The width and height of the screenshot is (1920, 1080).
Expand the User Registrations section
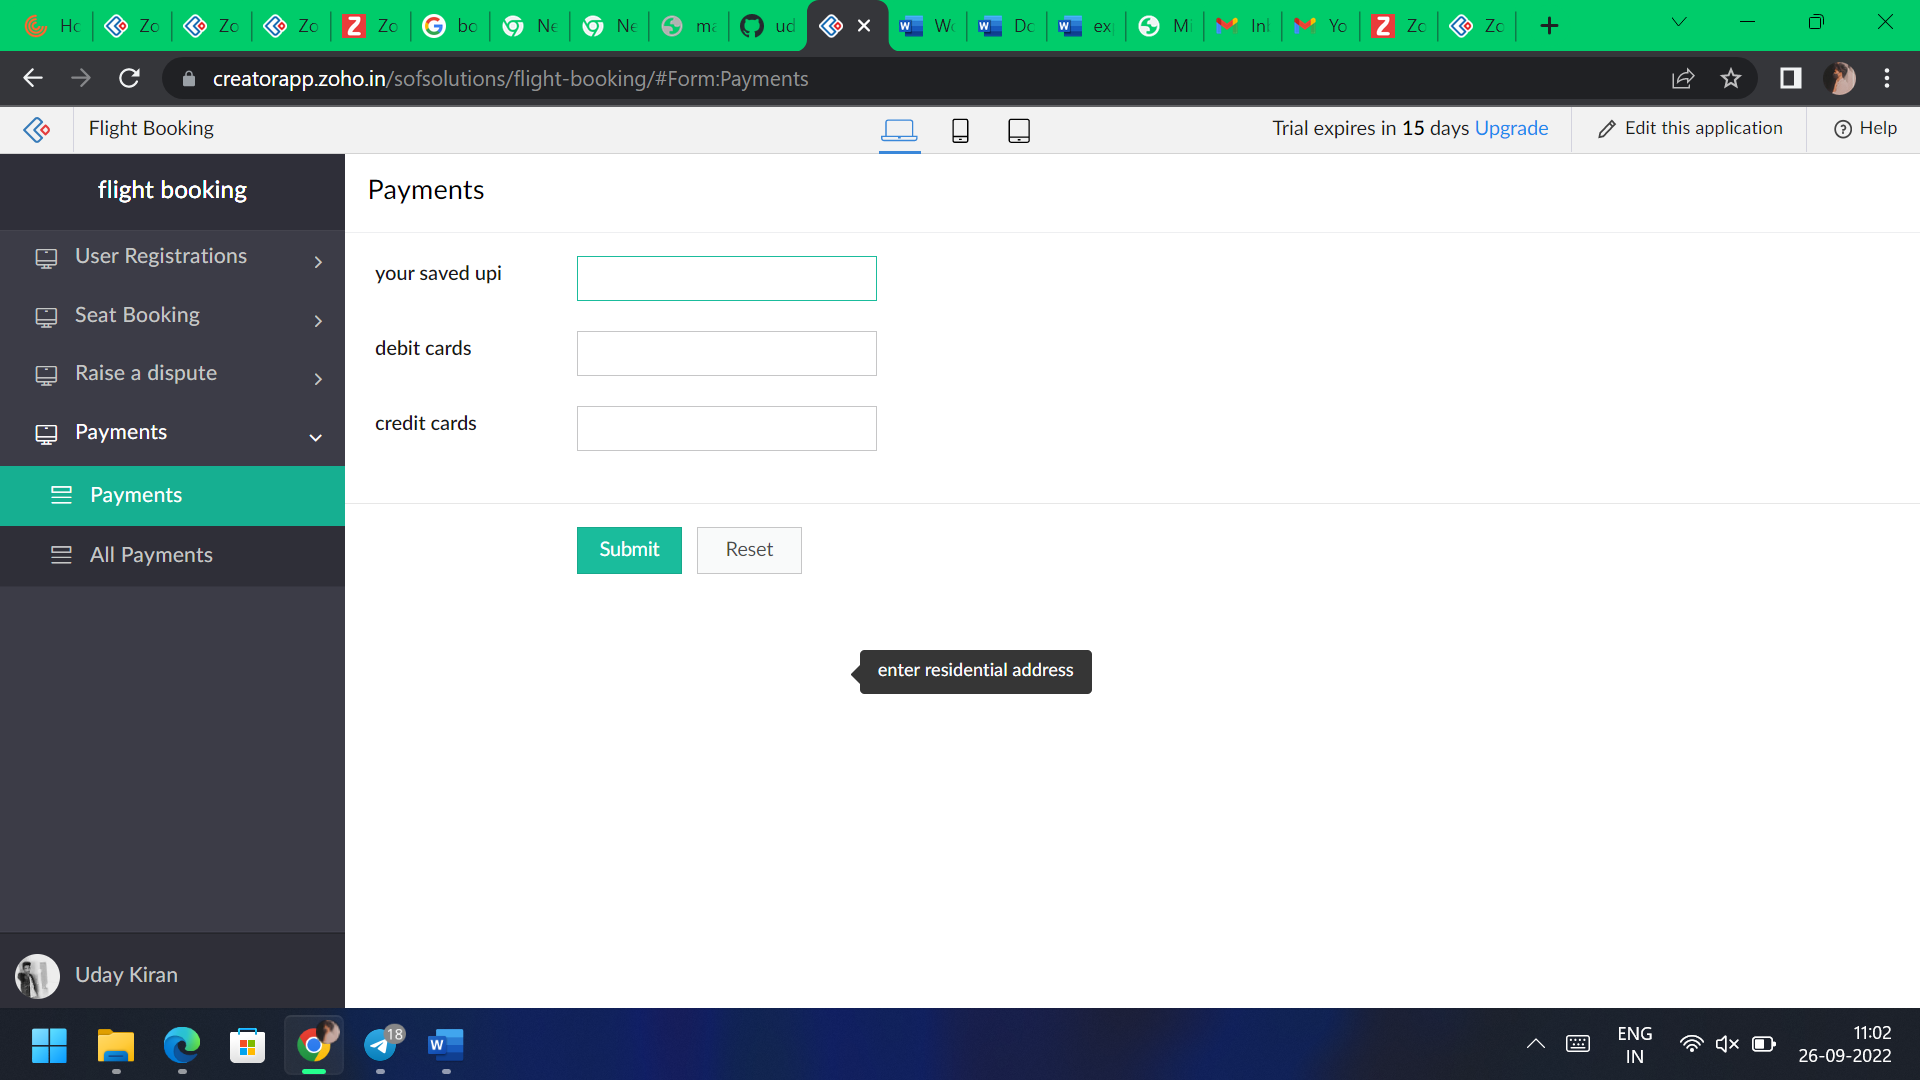coord(318,262)
